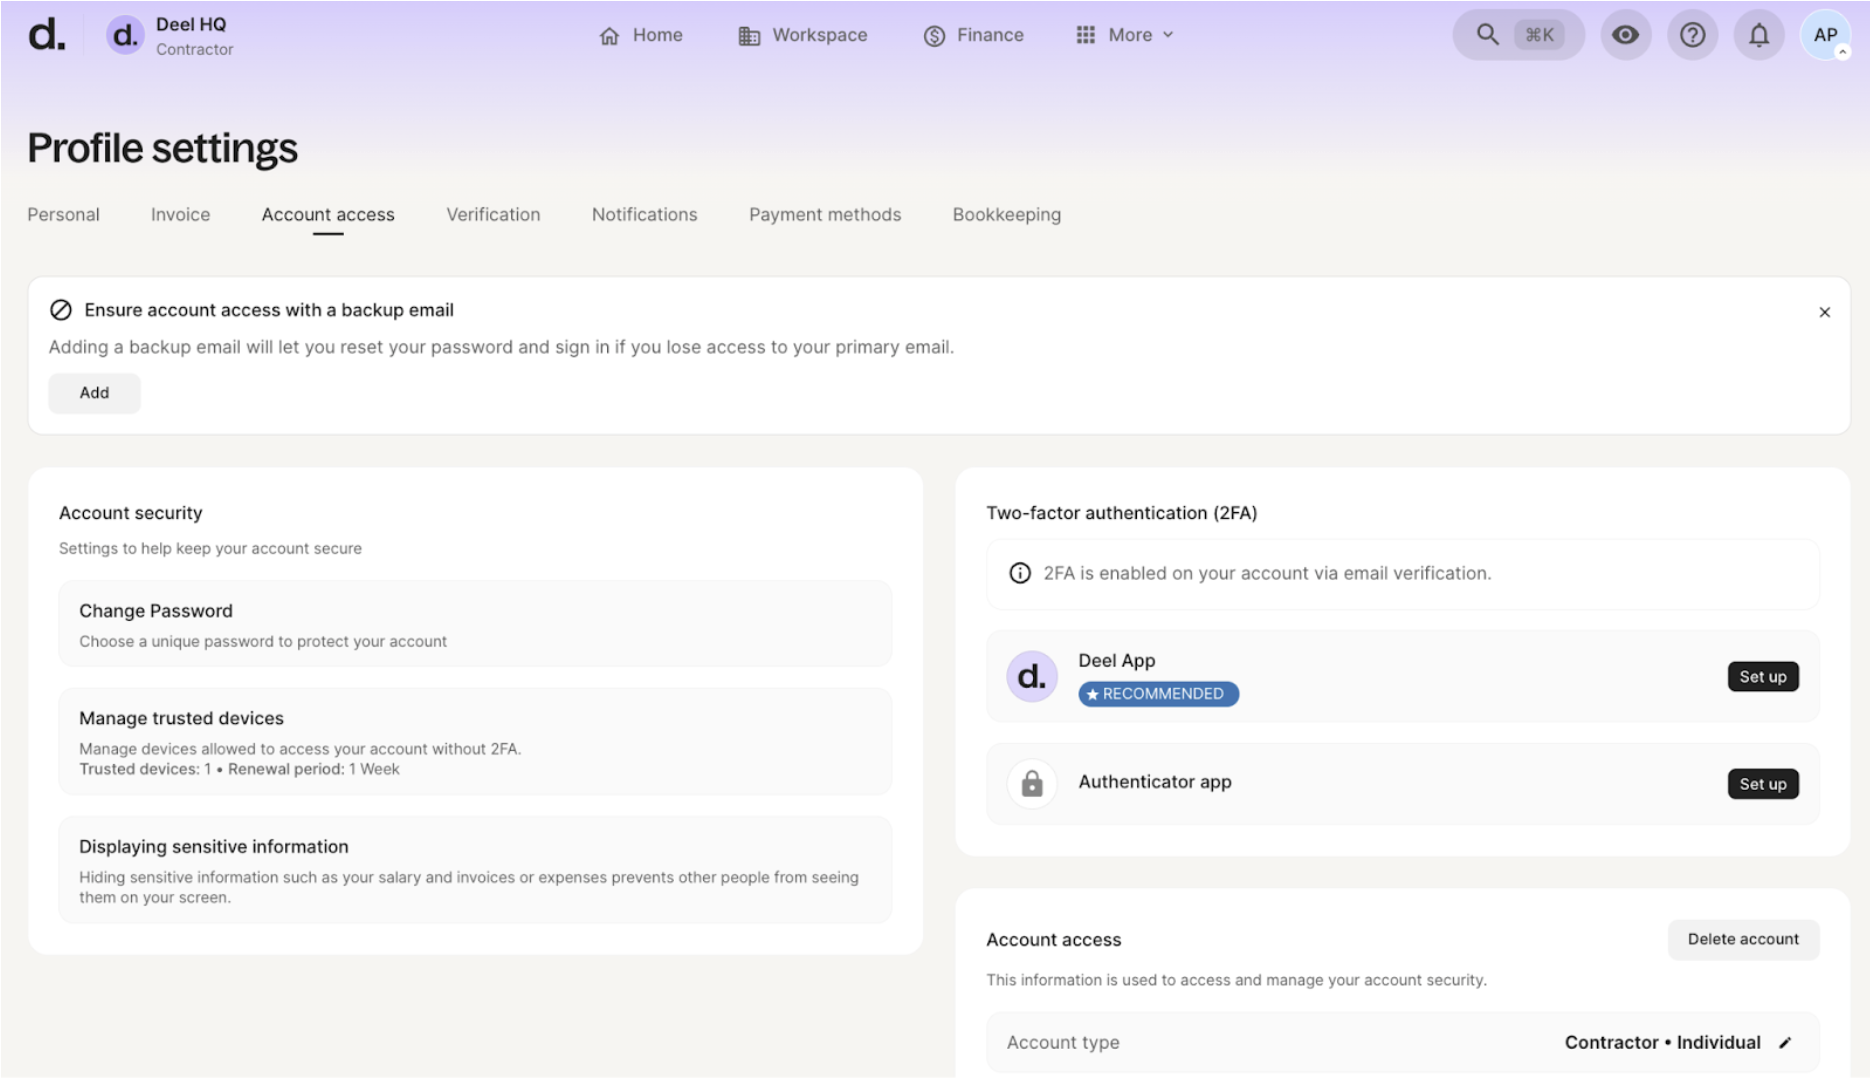Select the Verification tab
The width and height of the screenshot is (1870, 1080).
point(493,214)
